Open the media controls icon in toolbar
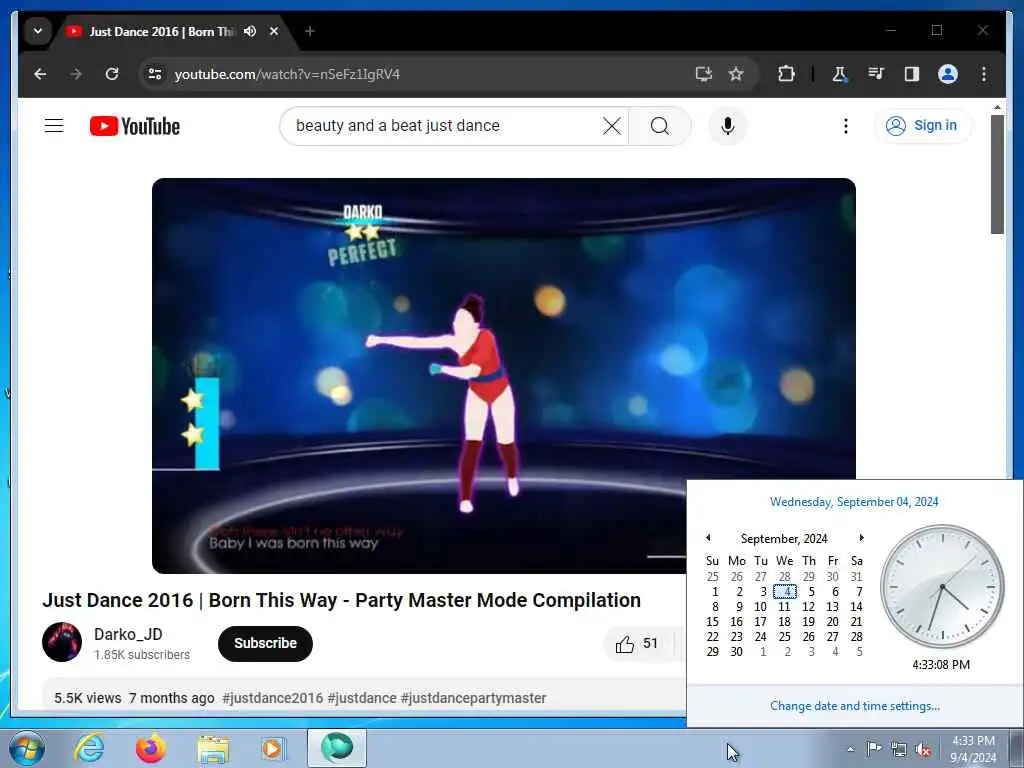This screenshot has width=1024, height=768. point(876,74)
